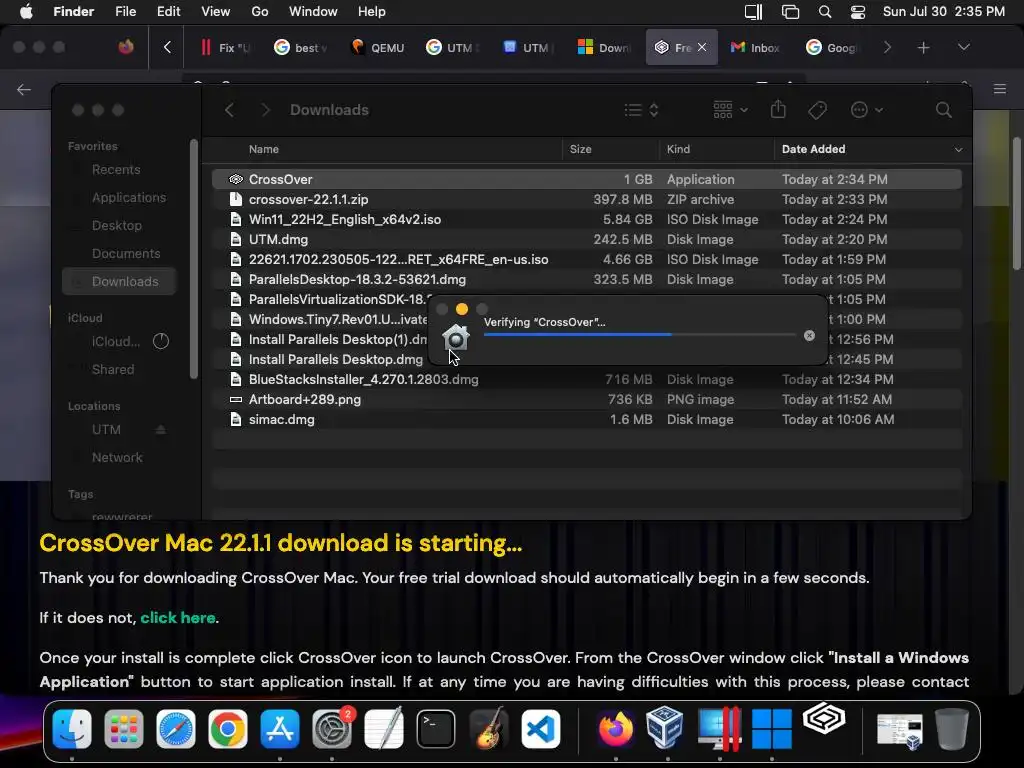Click the Finder Share toolbar icon
The image size is (1024, 768).
778,109
